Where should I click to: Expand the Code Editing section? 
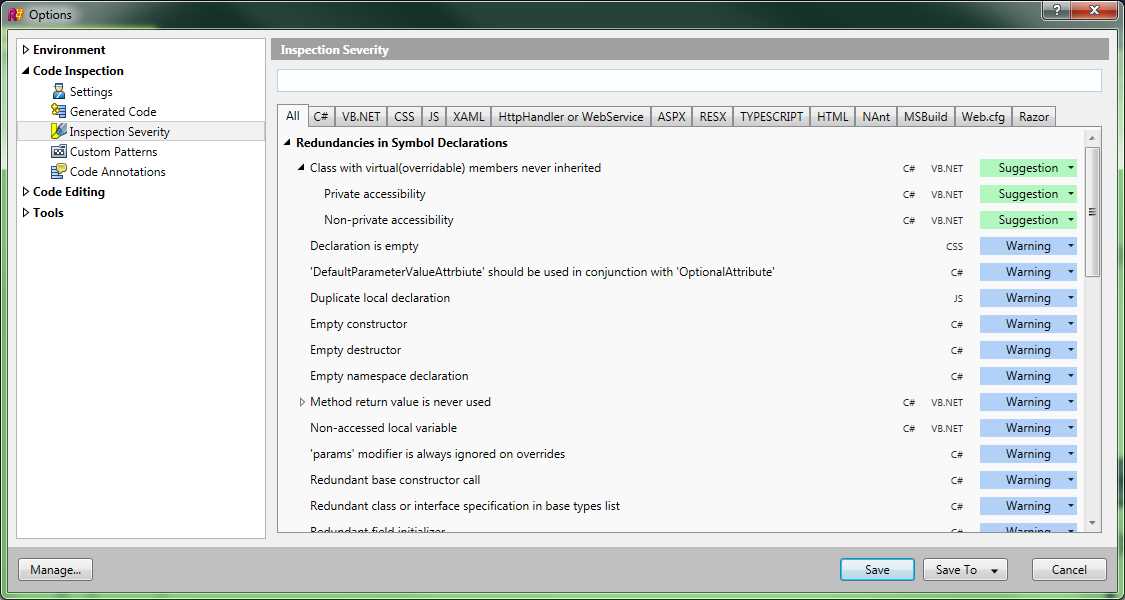point(27,191)
